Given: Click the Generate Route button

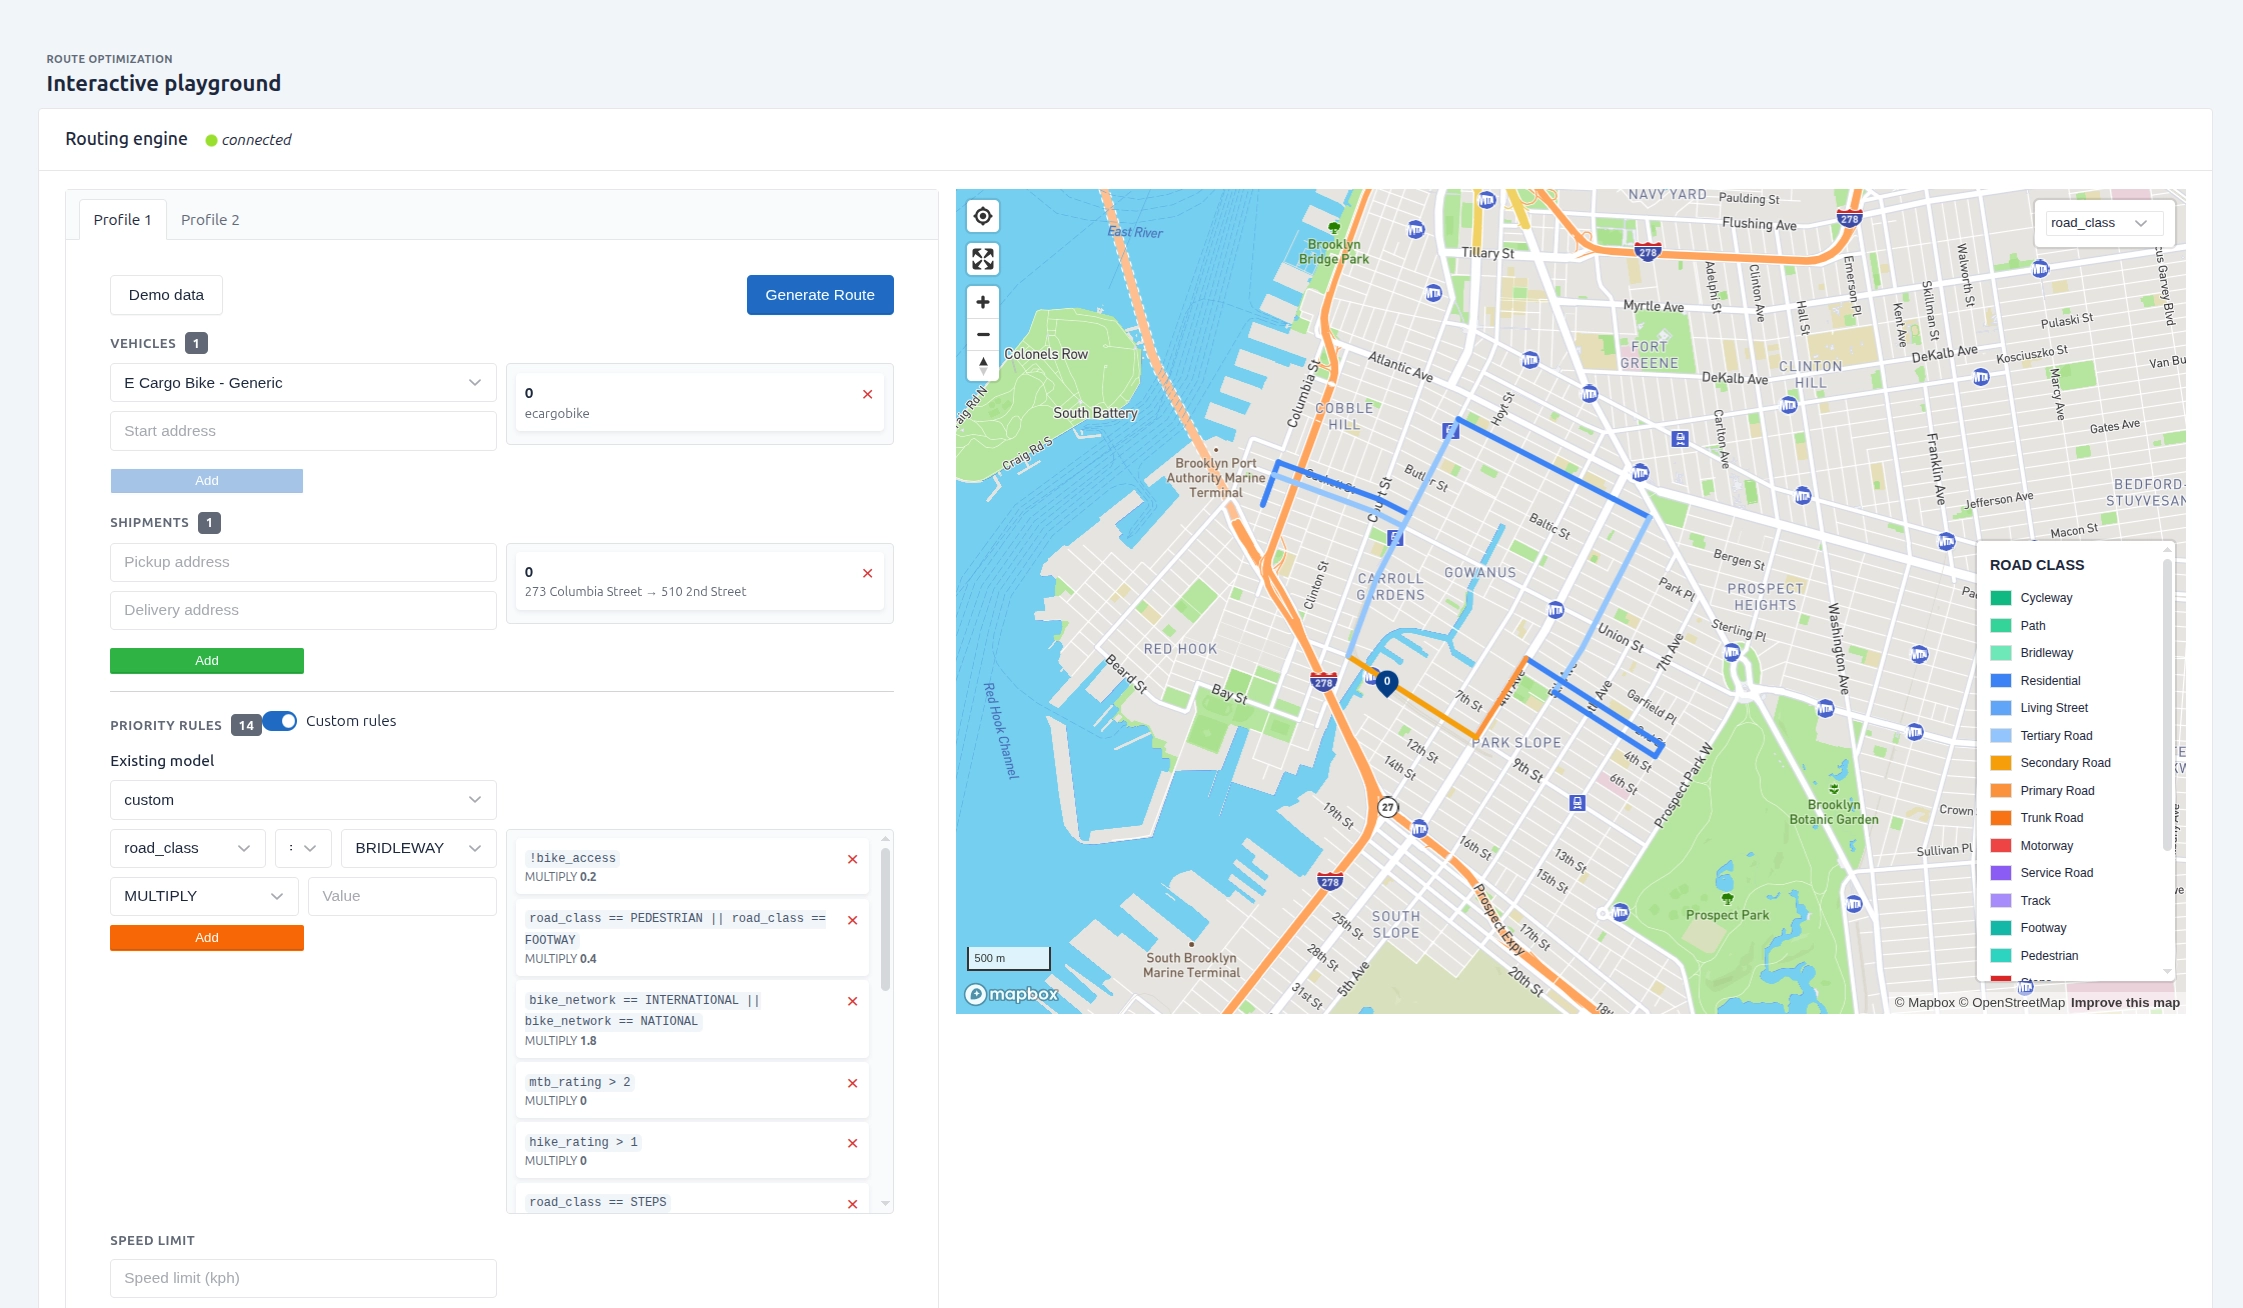Looking at the screenshot, I should (x=819, y=294).
